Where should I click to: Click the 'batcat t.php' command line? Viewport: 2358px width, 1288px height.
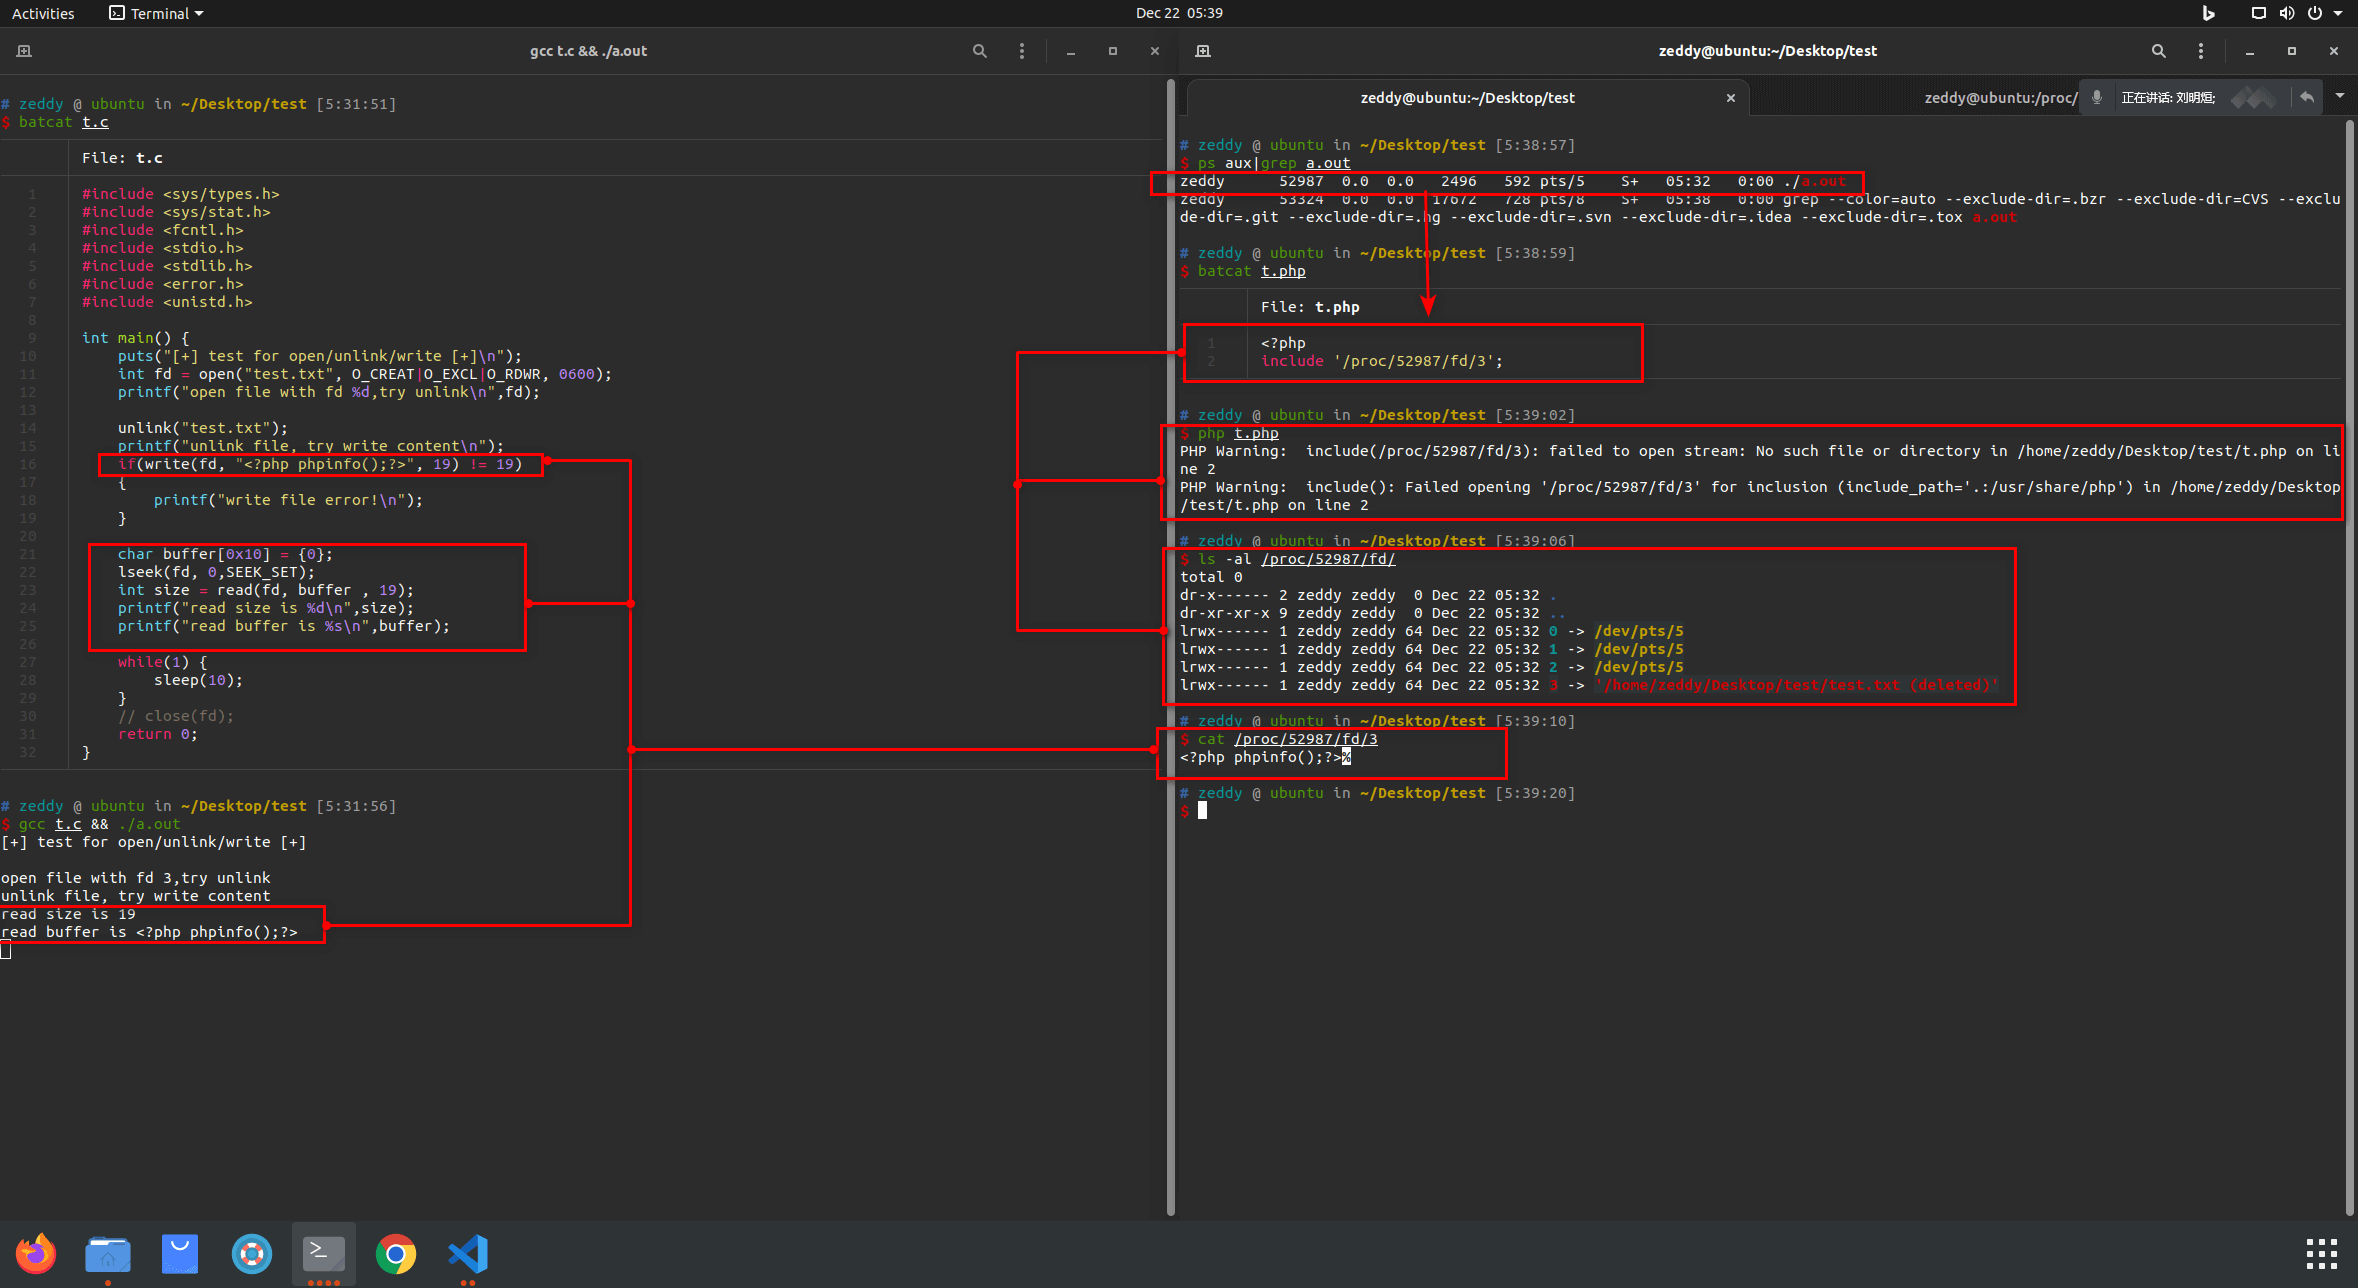[x=1252, y=271]
